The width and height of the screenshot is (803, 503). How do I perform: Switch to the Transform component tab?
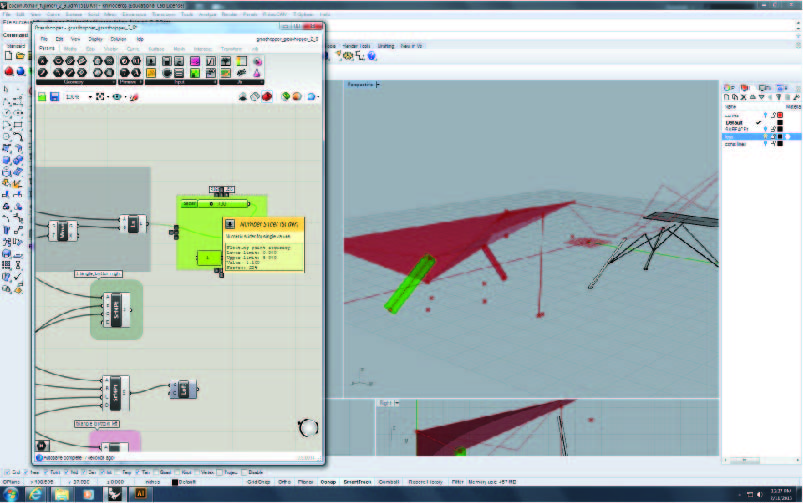click(x=230, y=48)
